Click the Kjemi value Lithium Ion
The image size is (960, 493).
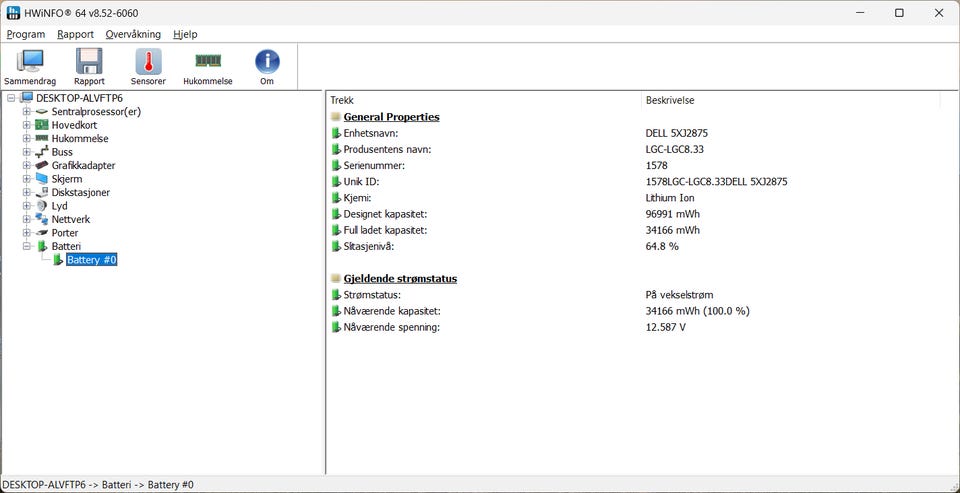[670, 198]
